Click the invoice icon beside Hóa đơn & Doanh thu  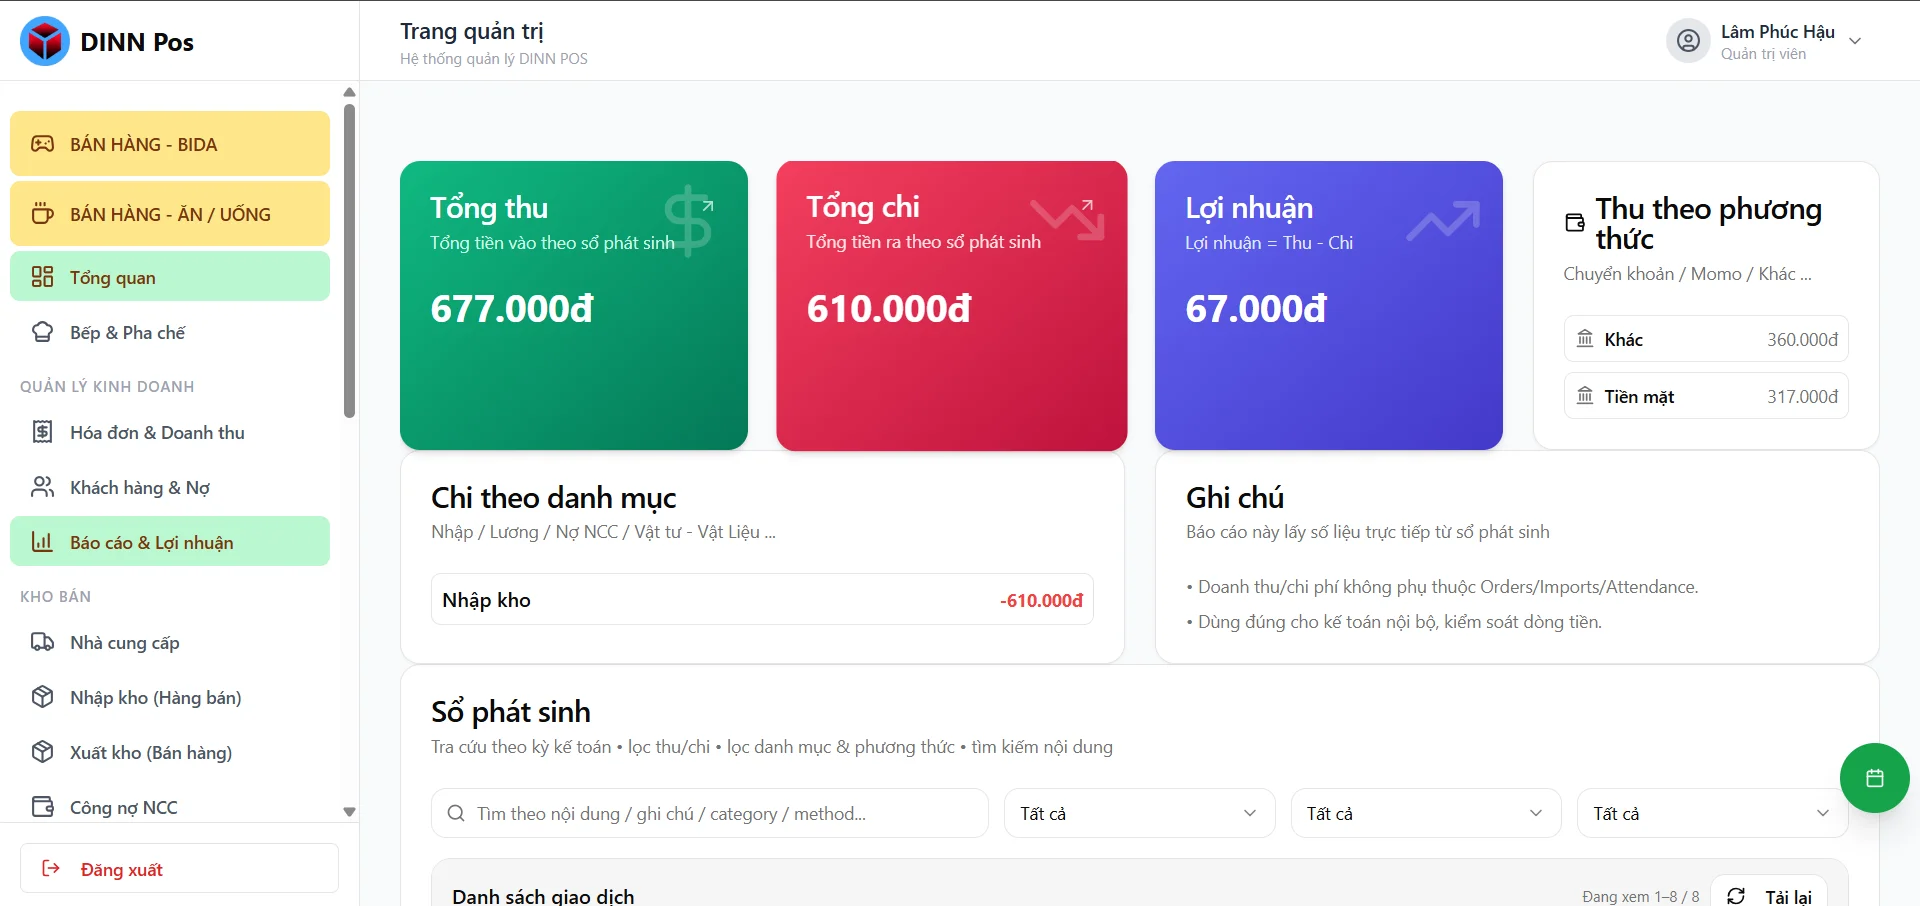pos(42,432)
